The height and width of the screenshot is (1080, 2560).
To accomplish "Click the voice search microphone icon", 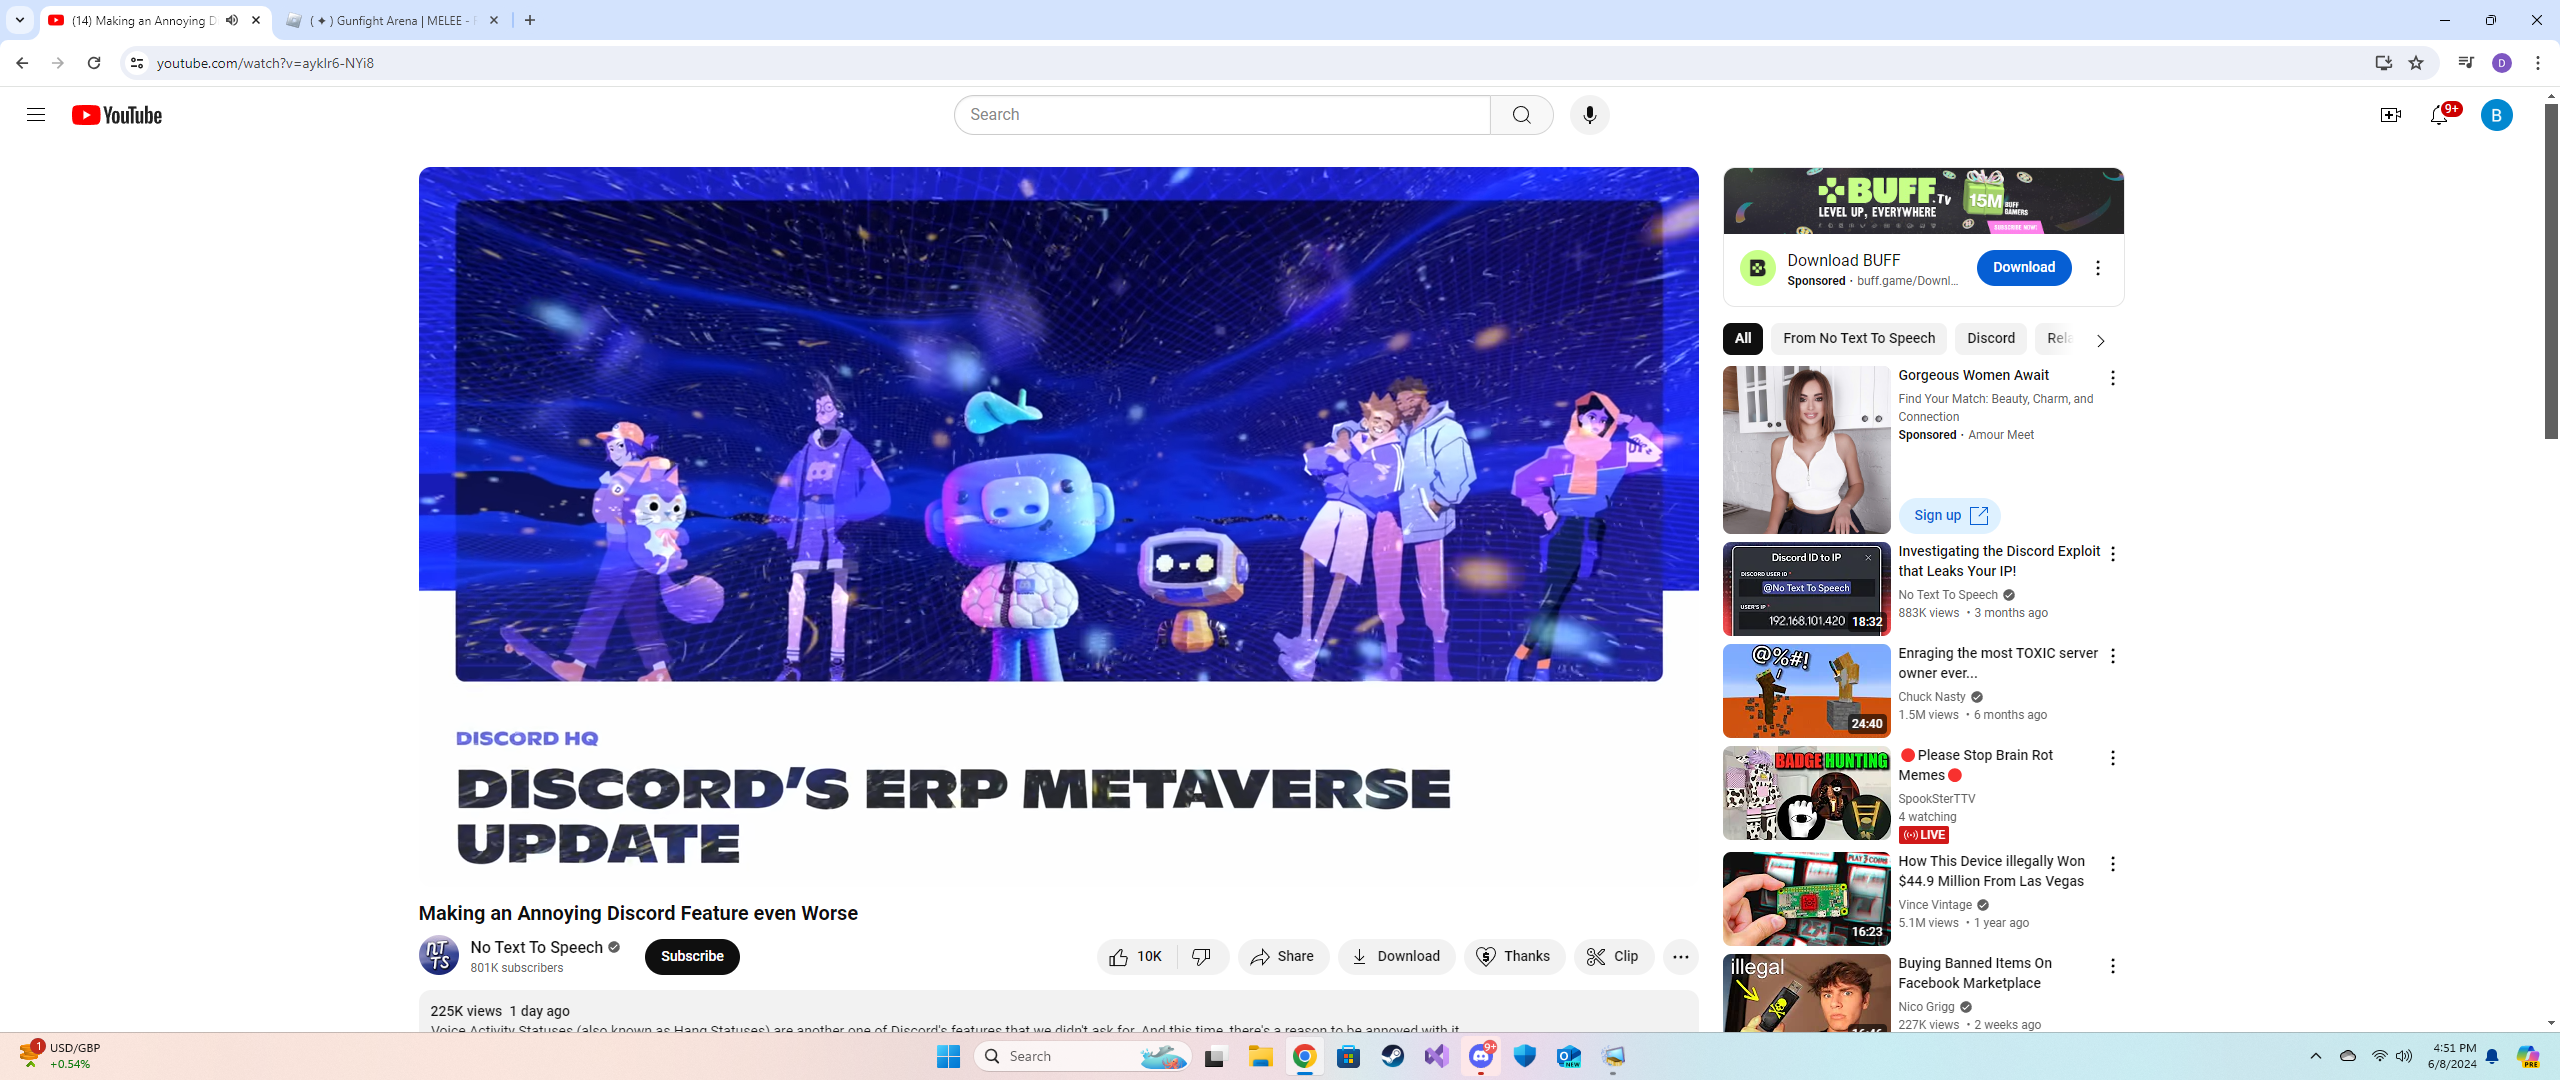I will [1589, 115].
